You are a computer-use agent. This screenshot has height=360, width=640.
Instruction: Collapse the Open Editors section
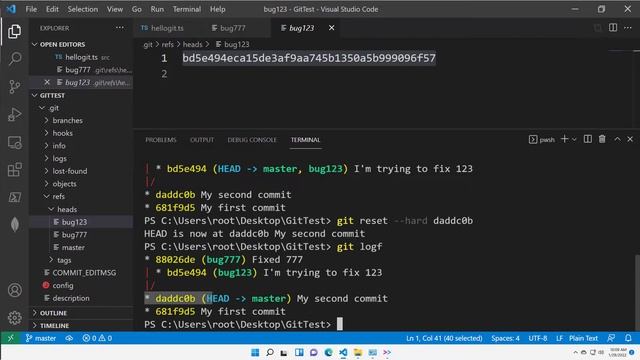pos(81,44)
